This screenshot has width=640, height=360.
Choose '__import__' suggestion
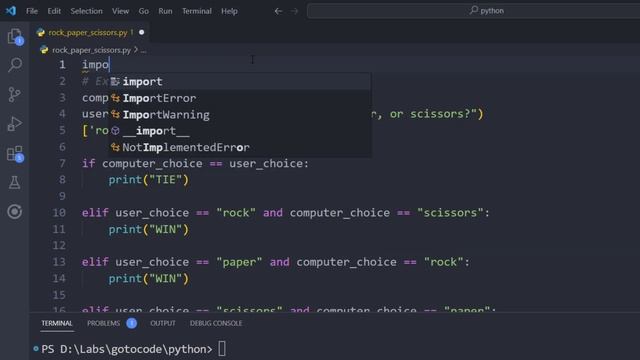pos(240,131)
